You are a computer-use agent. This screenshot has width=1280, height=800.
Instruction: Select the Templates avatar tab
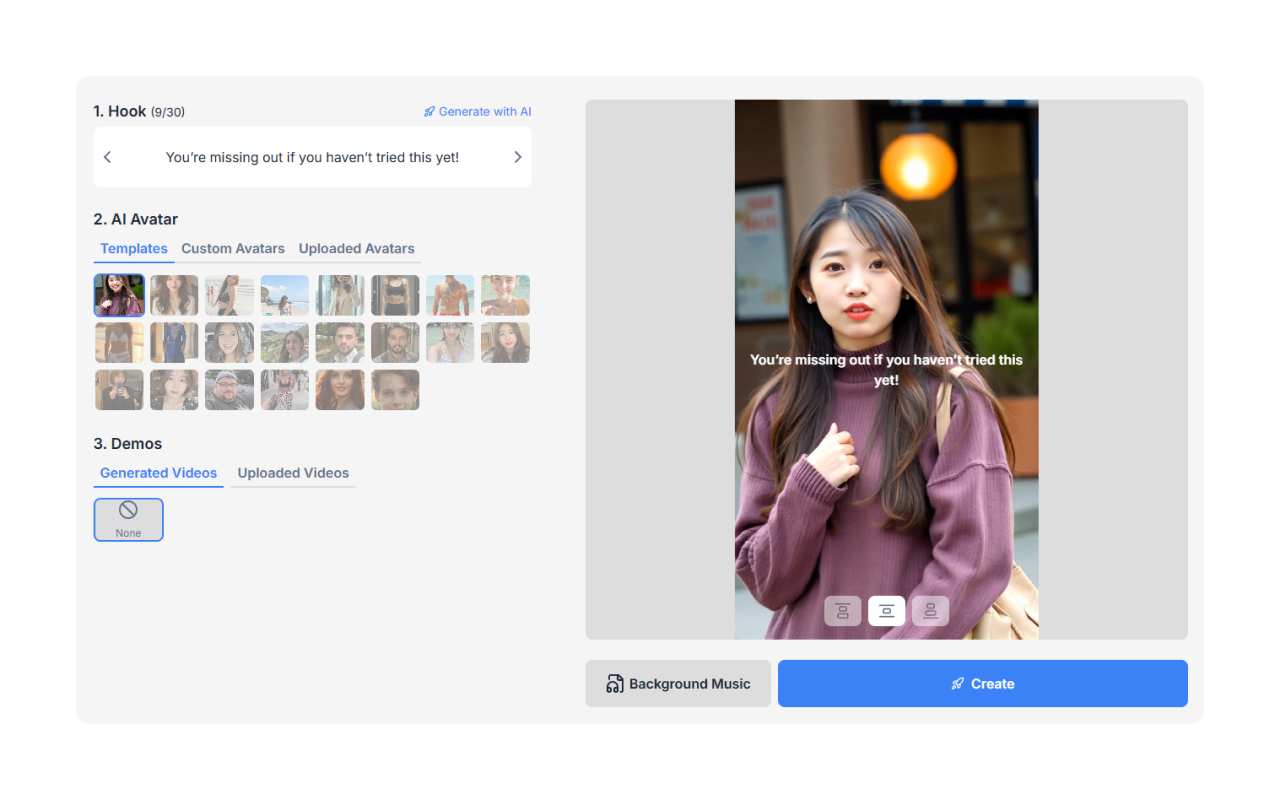134,249
